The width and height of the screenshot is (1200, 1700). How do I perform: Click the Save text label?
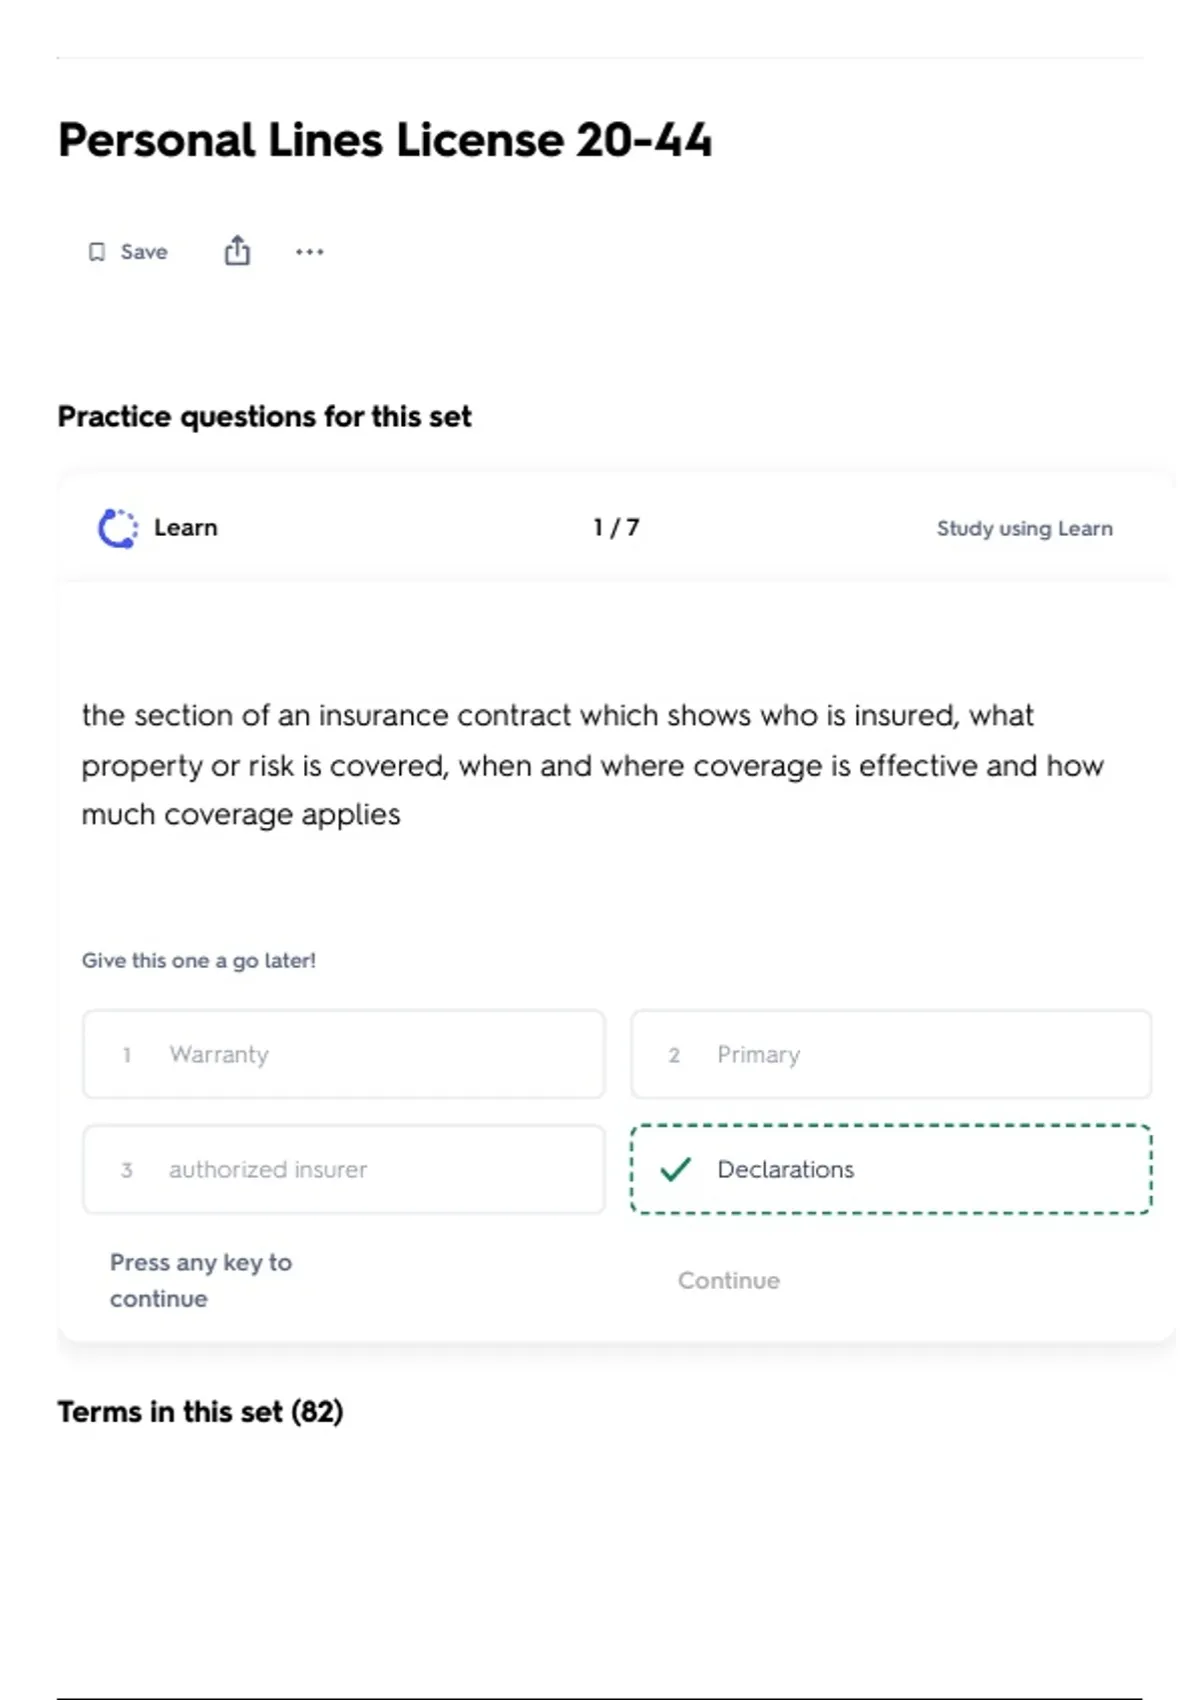(x=144, y=252)
